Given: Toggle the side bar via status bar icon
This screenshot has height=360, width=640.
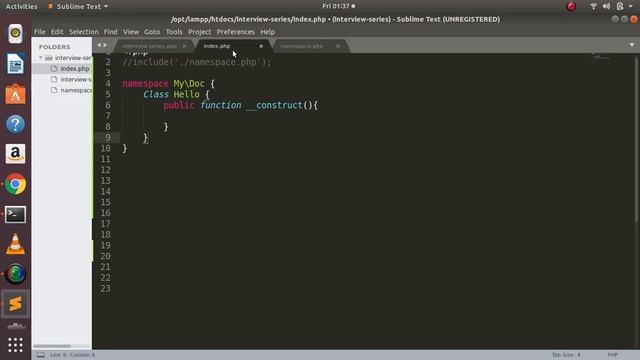Looking at the screenshot, I should (40, 355).
